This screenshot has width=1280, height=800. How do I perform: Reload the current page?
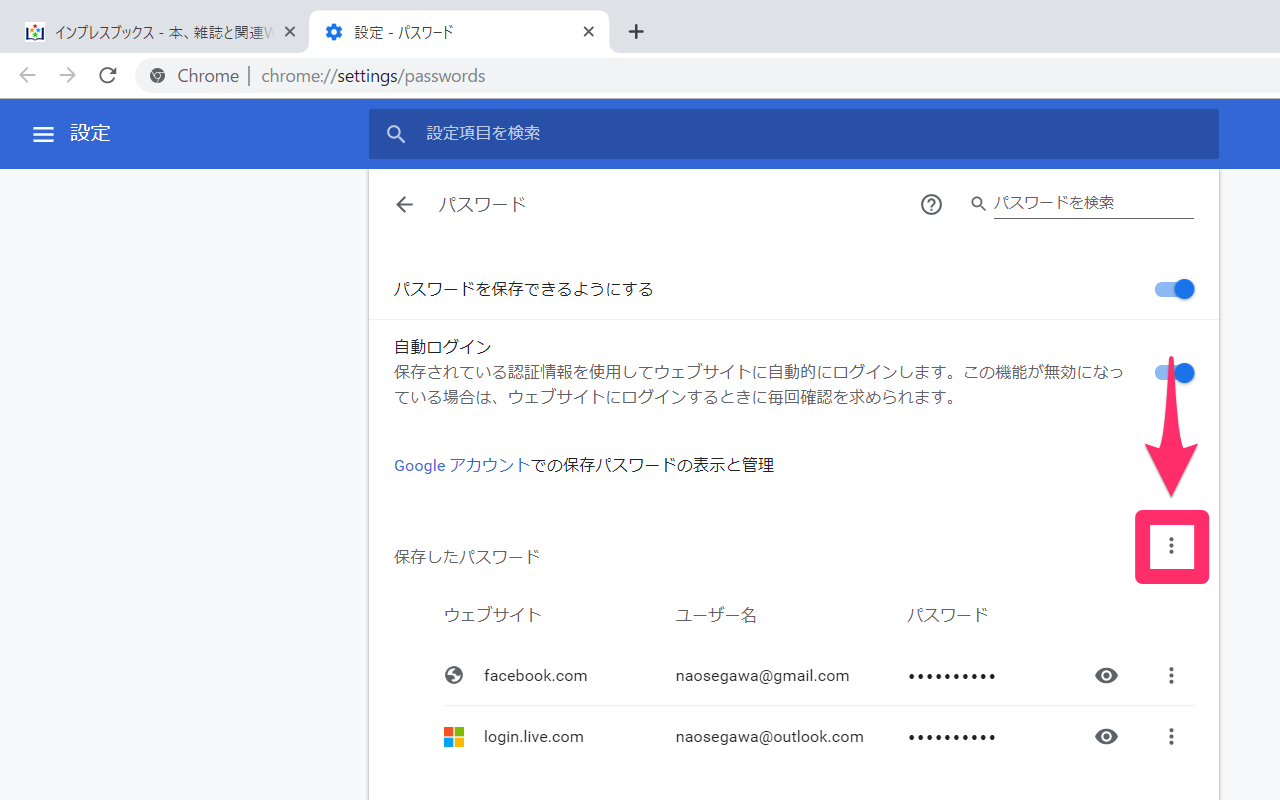[108, 76]
